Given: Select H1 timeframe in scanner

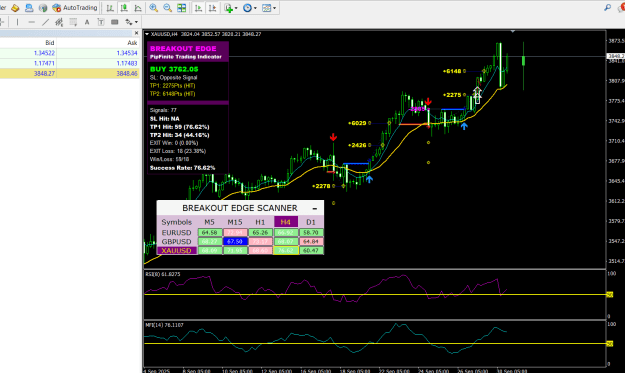Looking at the screenshot, I should [x=260, y=222].
